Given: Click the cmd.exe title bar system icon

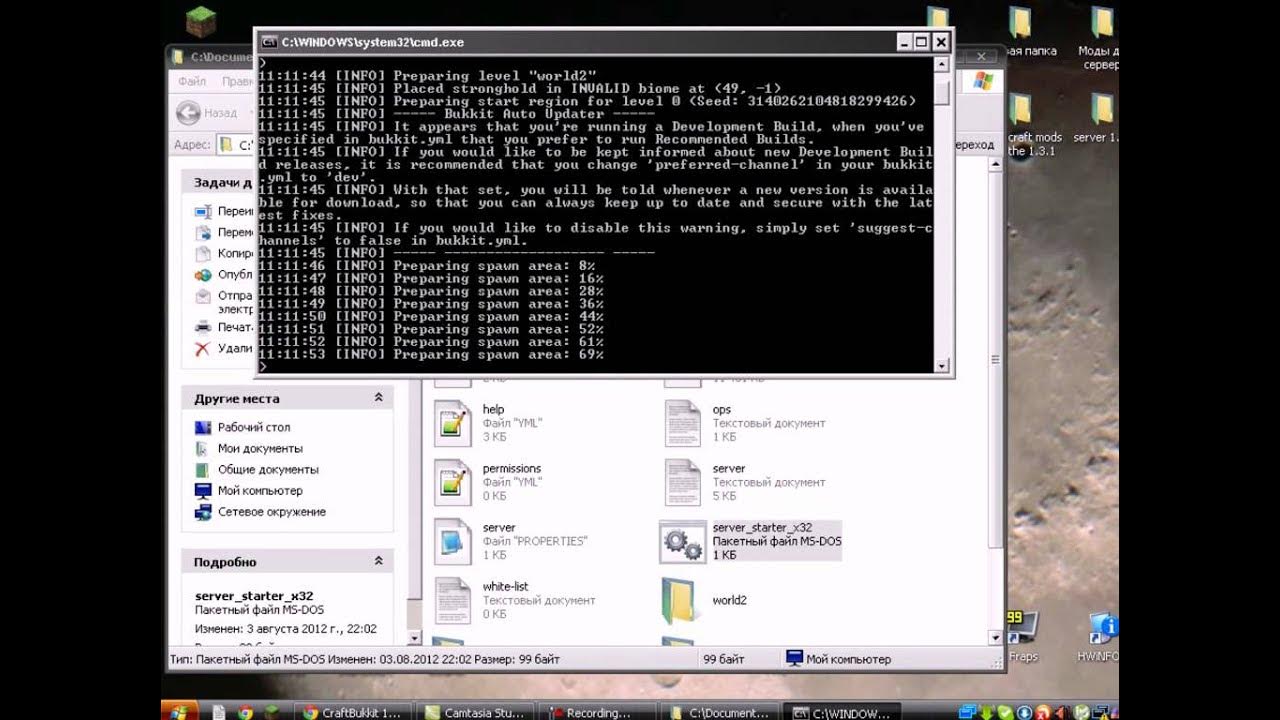Looking at the screenshot, I should [268, 42].
